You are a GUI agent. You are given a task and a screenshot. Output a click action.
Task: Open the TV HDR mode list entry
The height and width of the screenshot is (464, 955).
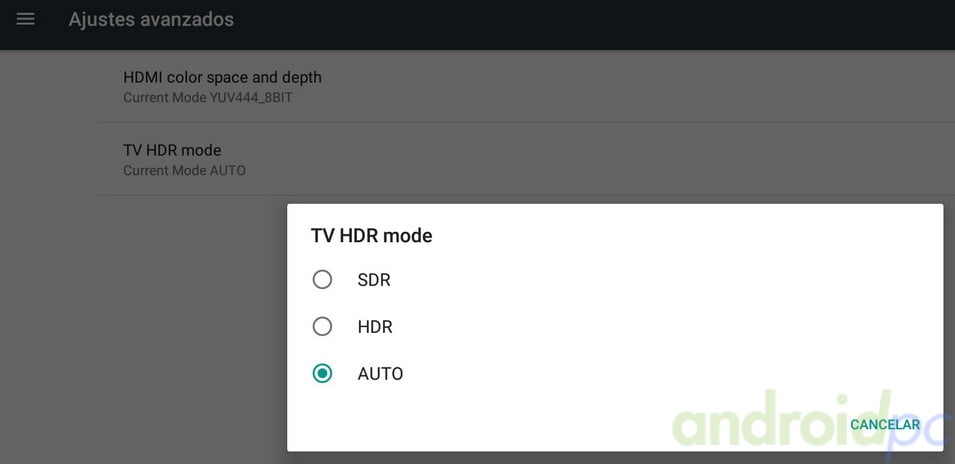point(527,159)
